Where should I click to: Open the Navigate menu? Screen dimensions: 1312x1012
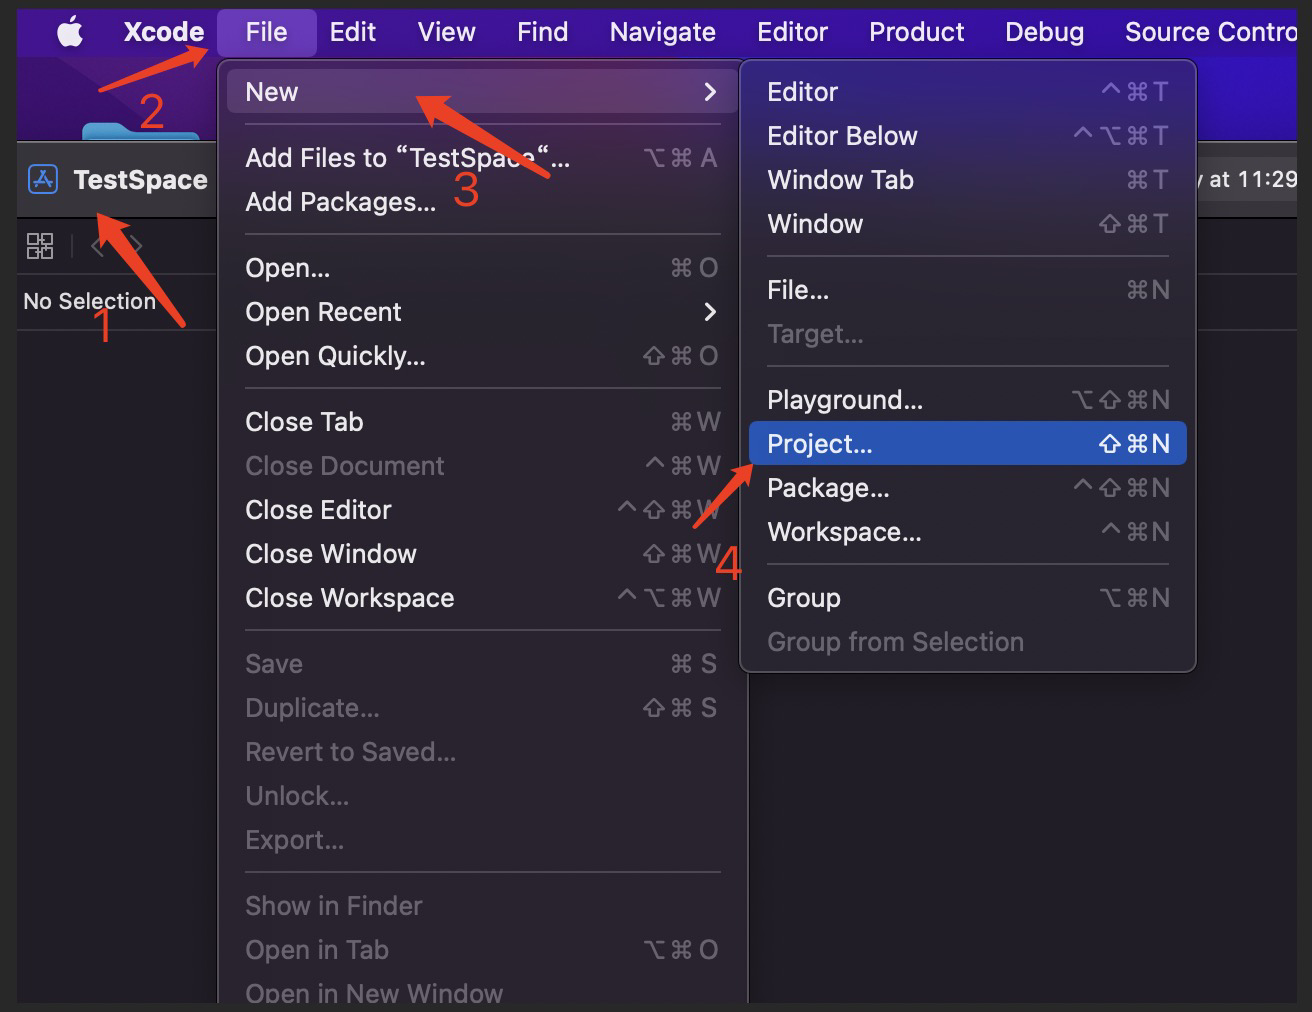662,32
